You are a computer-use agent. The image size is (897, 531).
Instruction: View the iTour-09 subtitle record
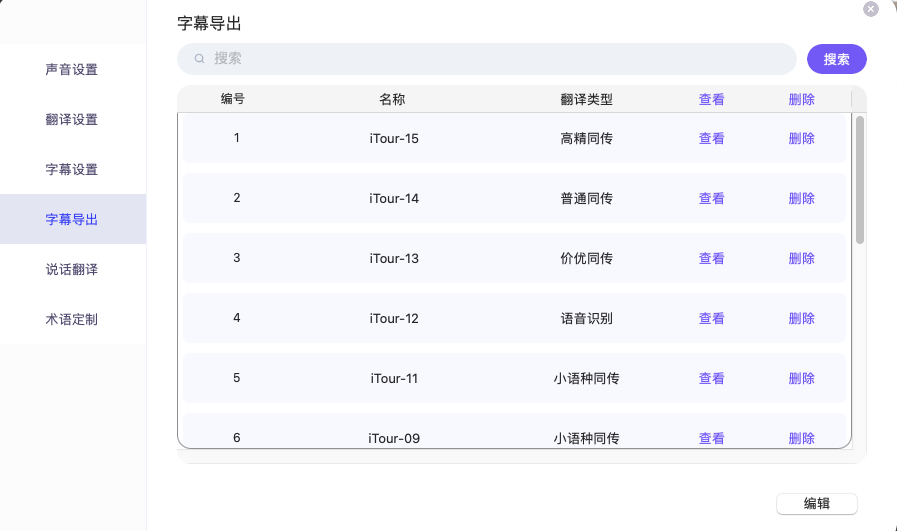point(711,438)
